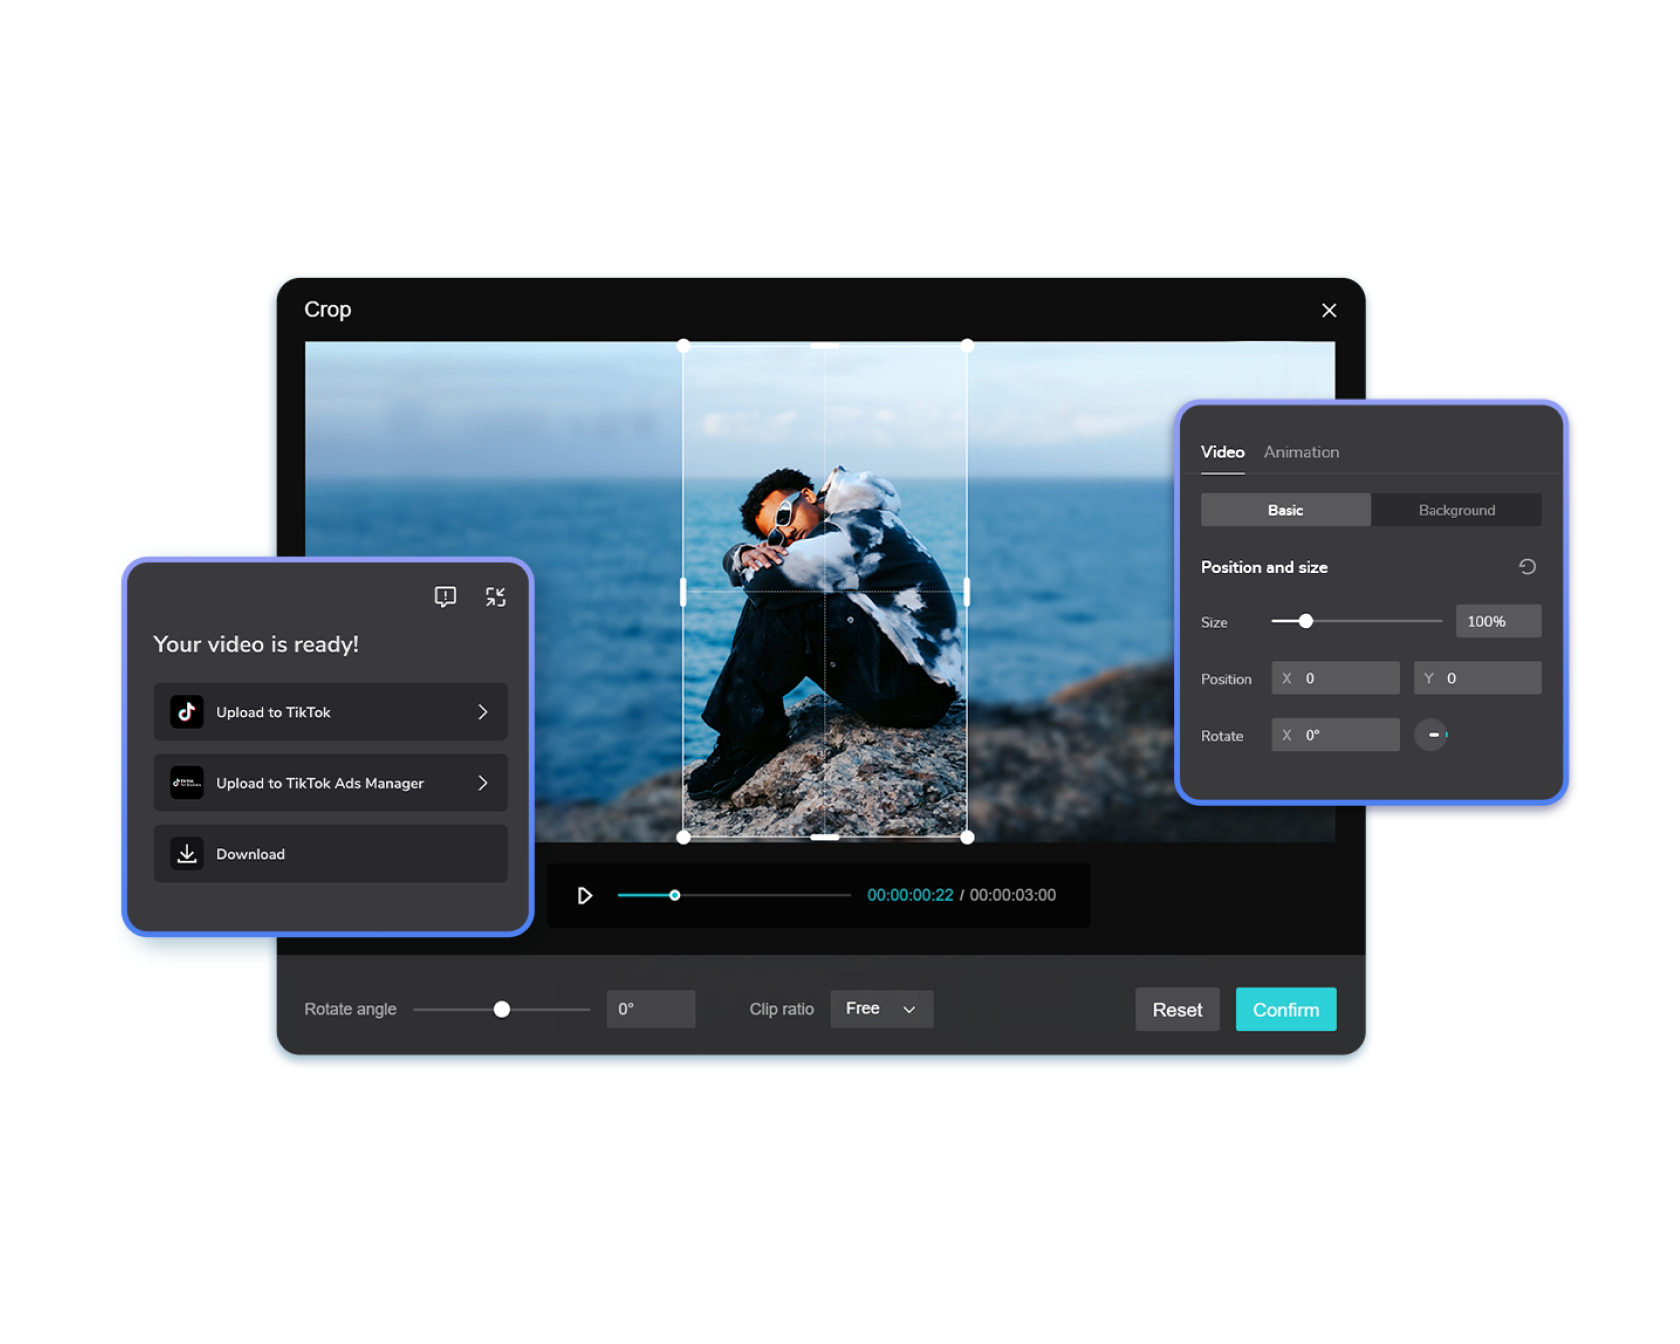Open the Clip ratio Free dropdown
The image size is (1680, 1344).
881,1009
